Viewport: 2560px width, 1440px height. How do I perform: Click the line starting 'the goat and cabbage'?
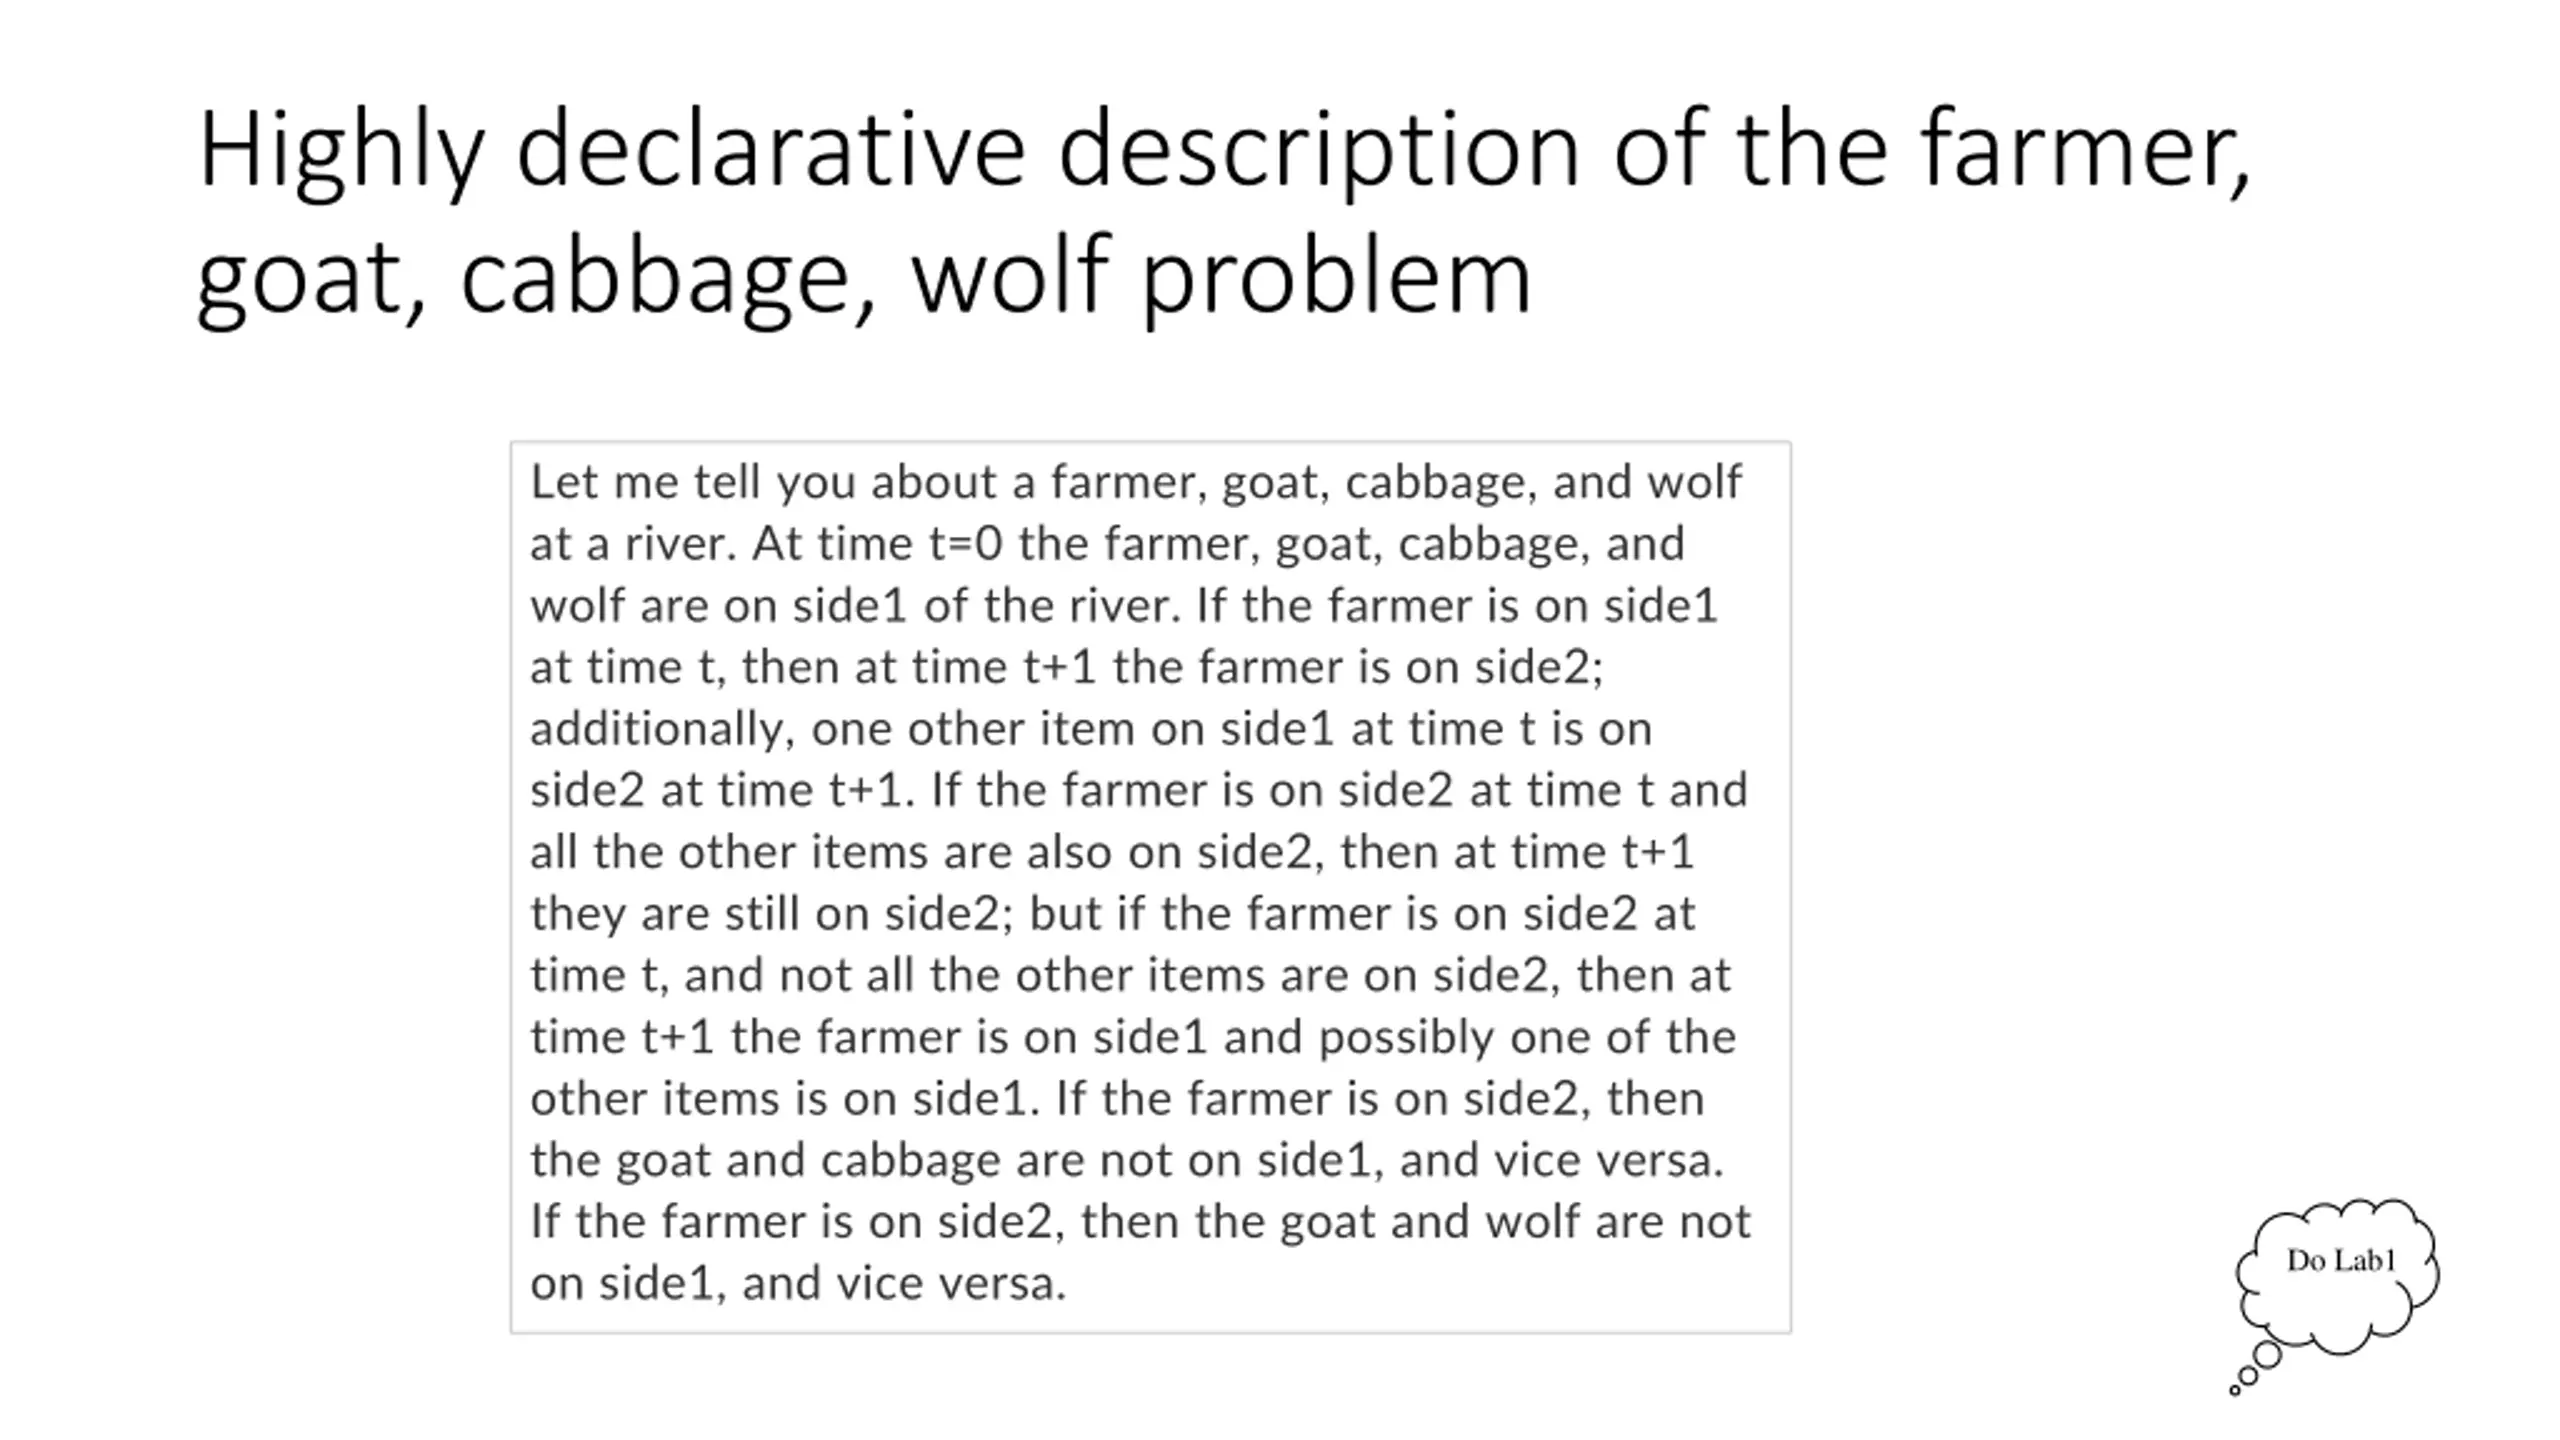point(1127,1161)
